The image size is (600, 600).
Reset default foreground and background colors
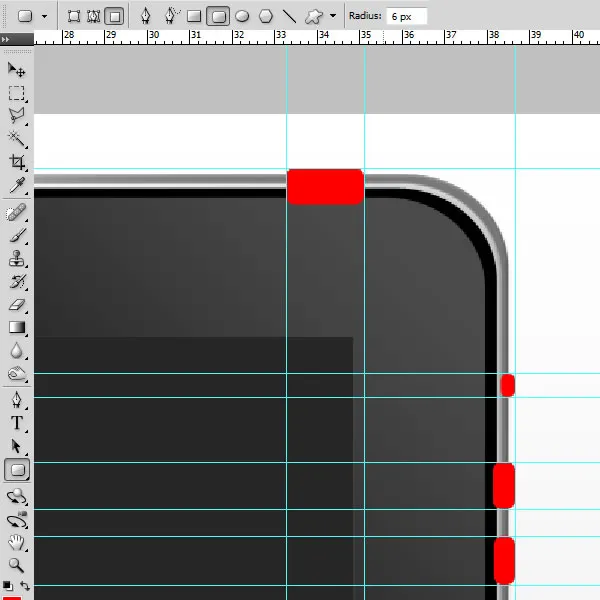point(7,586)
